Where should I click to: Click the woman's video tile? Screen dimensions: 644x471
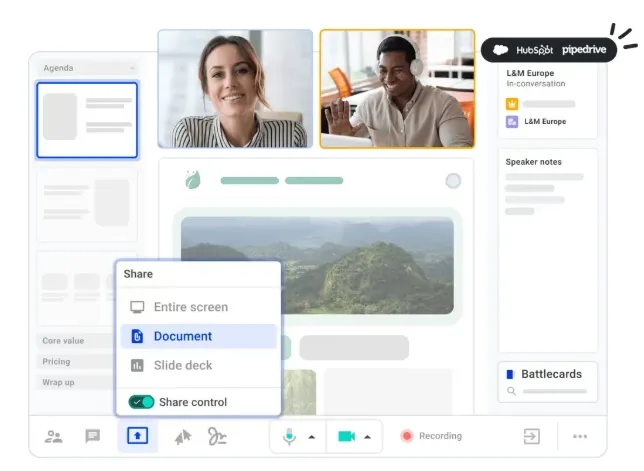tap(235, 89)
